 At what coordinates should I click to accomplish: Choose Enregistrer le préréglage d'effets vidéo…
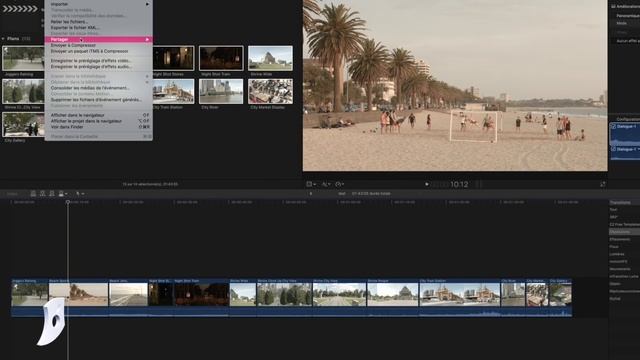pos(98,60)
